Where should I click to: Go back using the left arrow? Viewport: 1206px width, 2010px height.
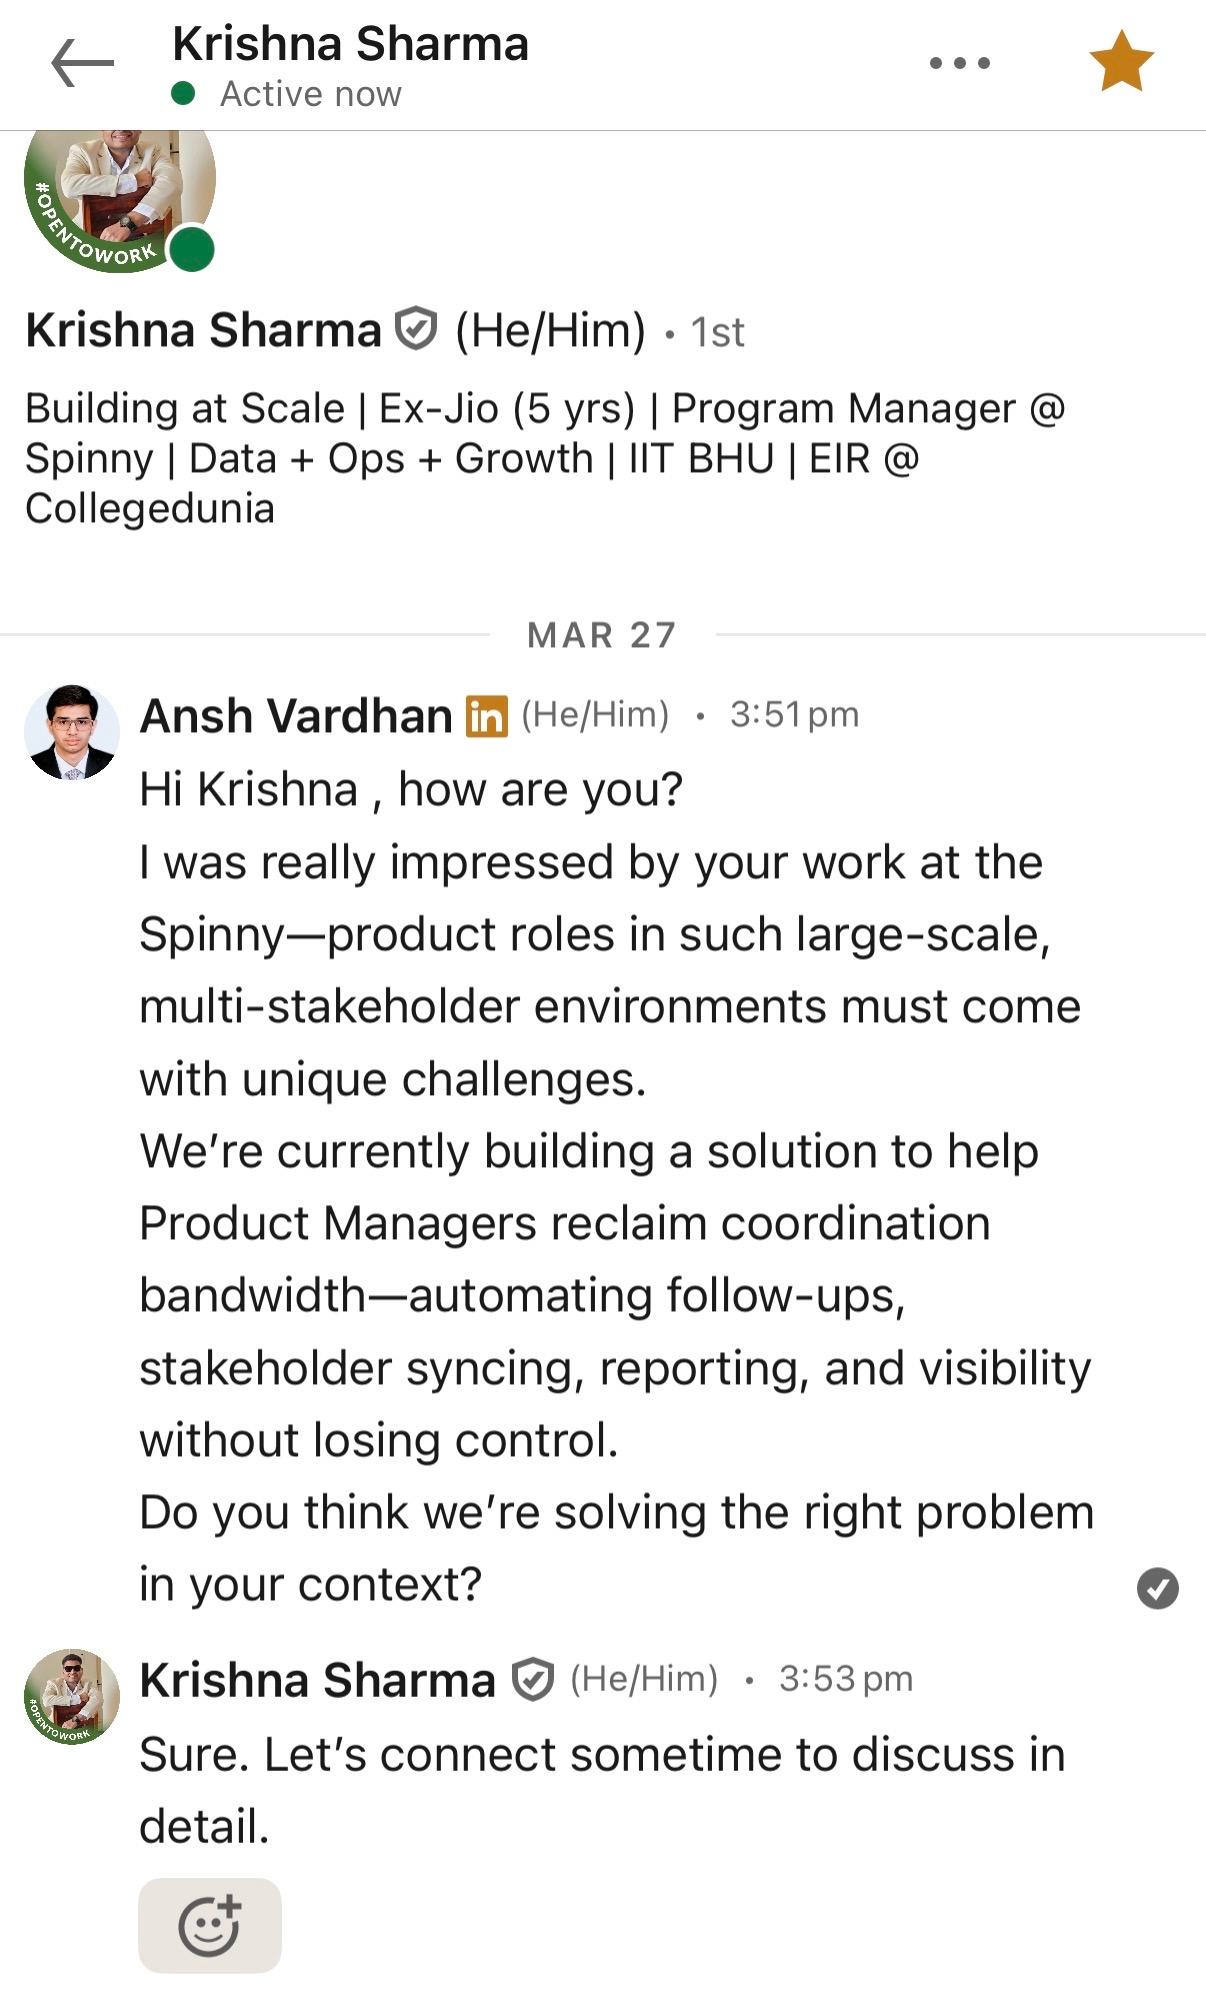pyautogui.click(x=82, y=63)
